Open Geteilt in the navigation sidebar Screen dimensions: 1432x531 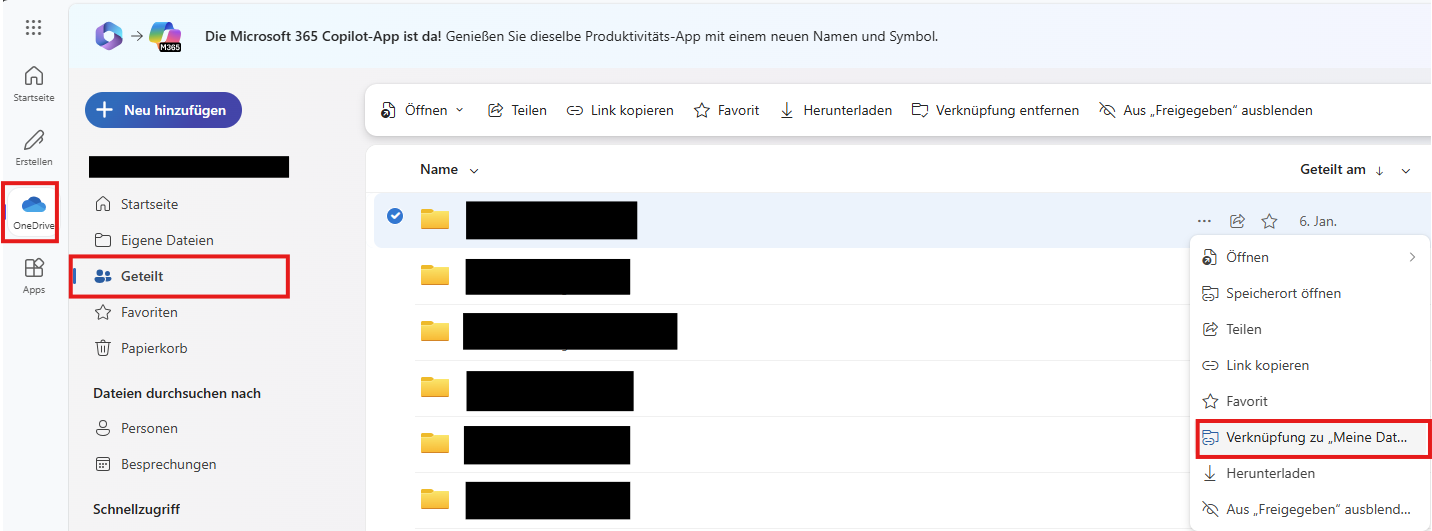(143, 276)
